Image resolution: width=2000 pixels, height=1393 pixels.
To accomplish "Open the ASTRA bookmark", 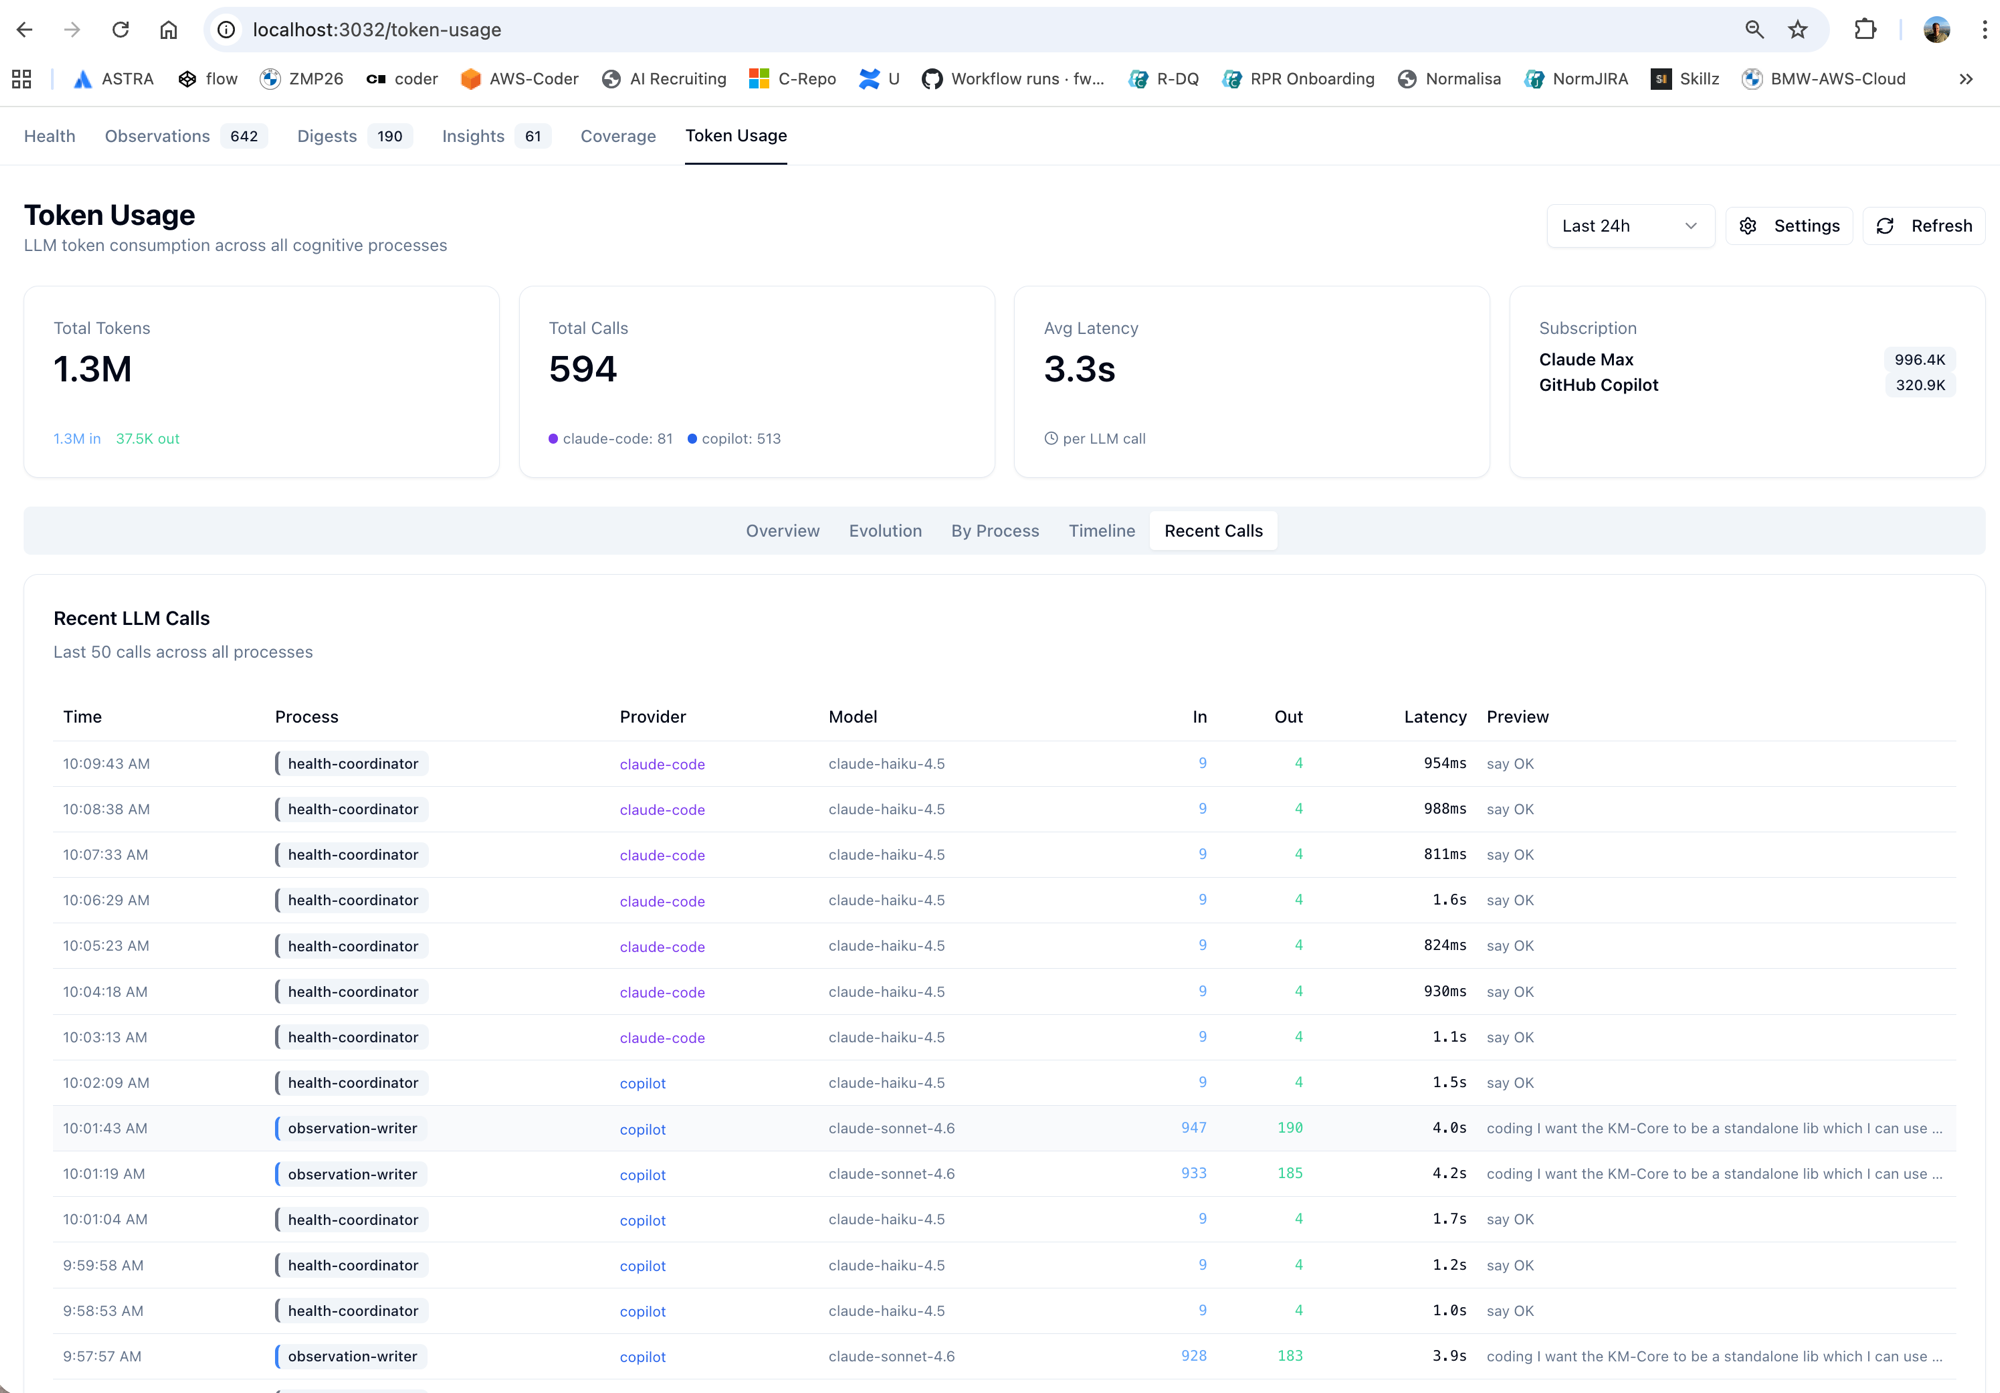I will pyautogui.click(x=113, y=79).
